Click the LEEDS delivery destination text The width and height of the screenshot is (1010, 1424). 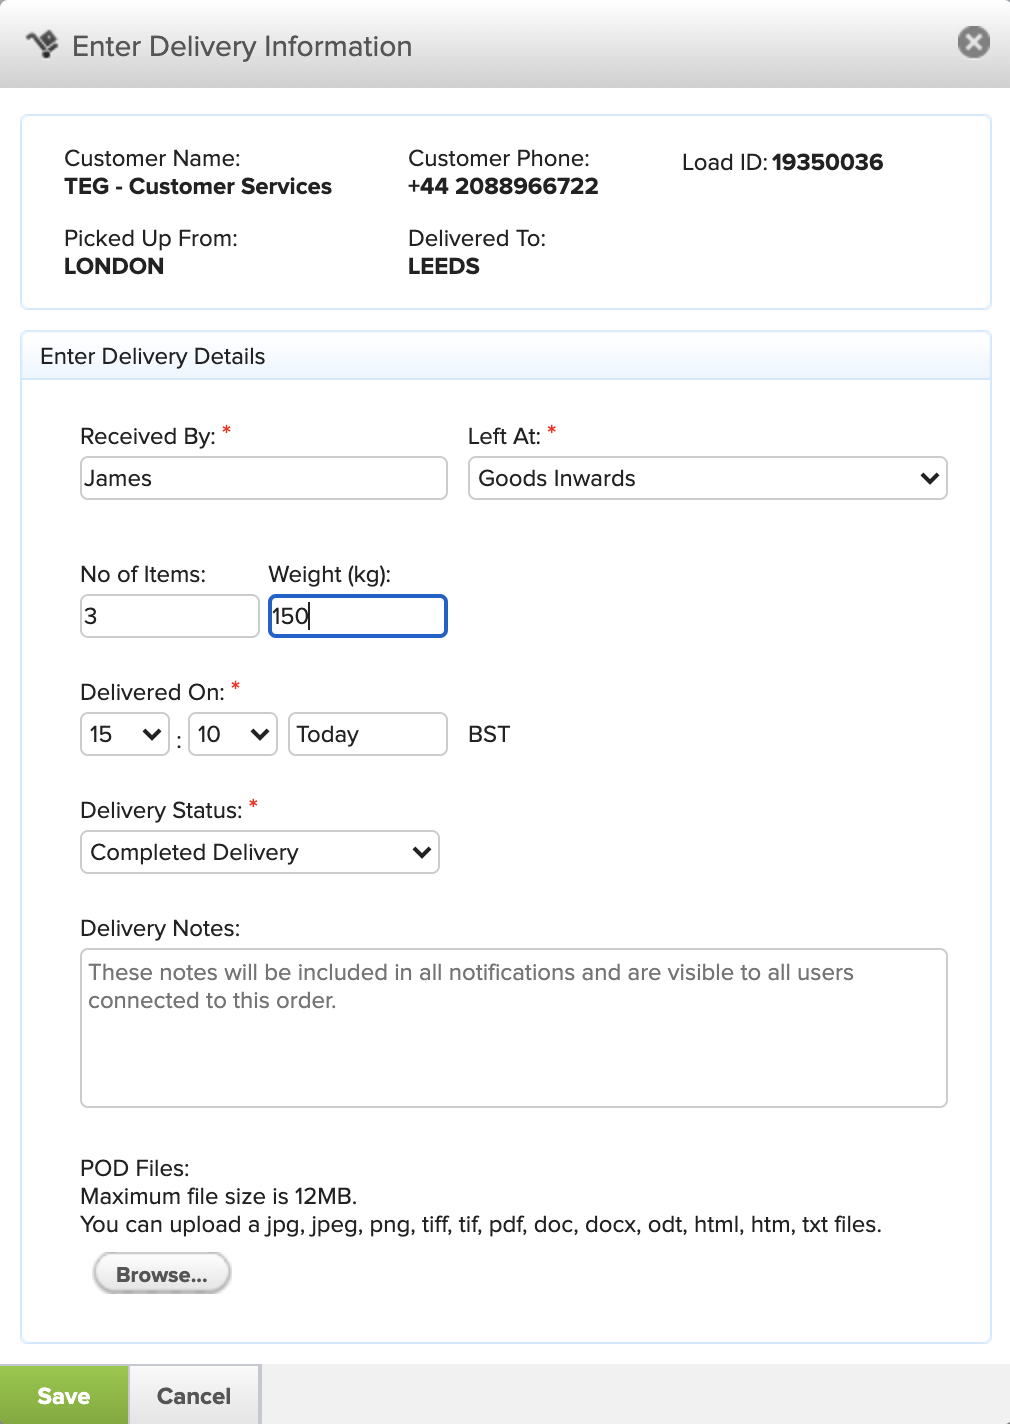pos(444,266)
